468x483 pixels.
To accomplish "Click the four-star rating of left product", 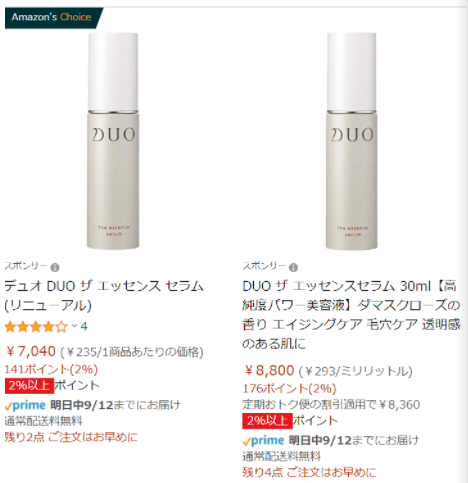I will tap(36, 327).
